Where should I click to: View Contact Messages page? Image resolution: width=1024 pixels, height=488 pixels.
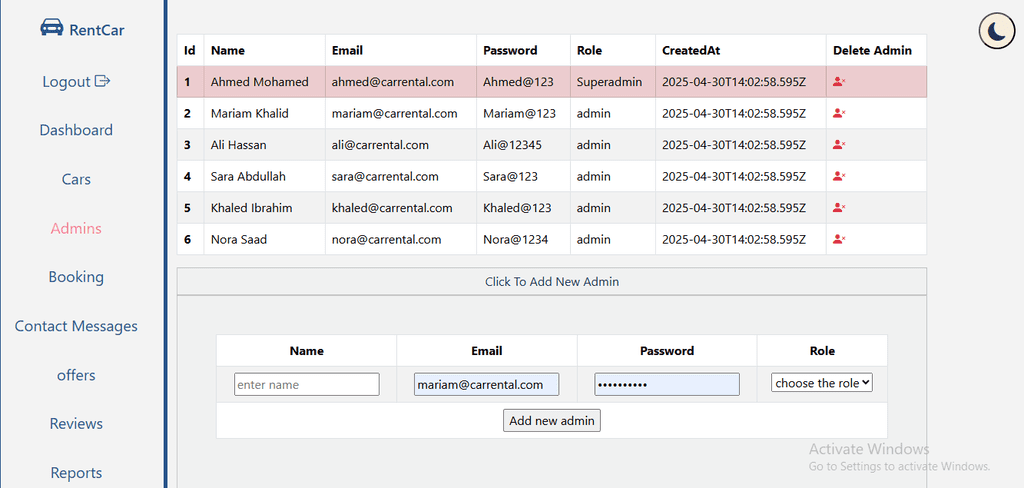click(x=76, y=326)
